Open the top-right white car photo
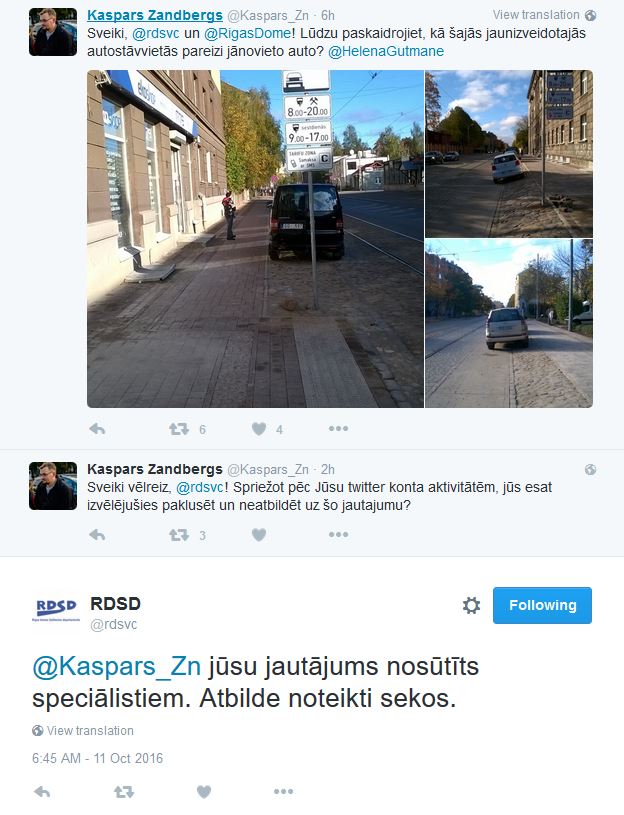Screen dimensions: 624x815 pos(509,154)
